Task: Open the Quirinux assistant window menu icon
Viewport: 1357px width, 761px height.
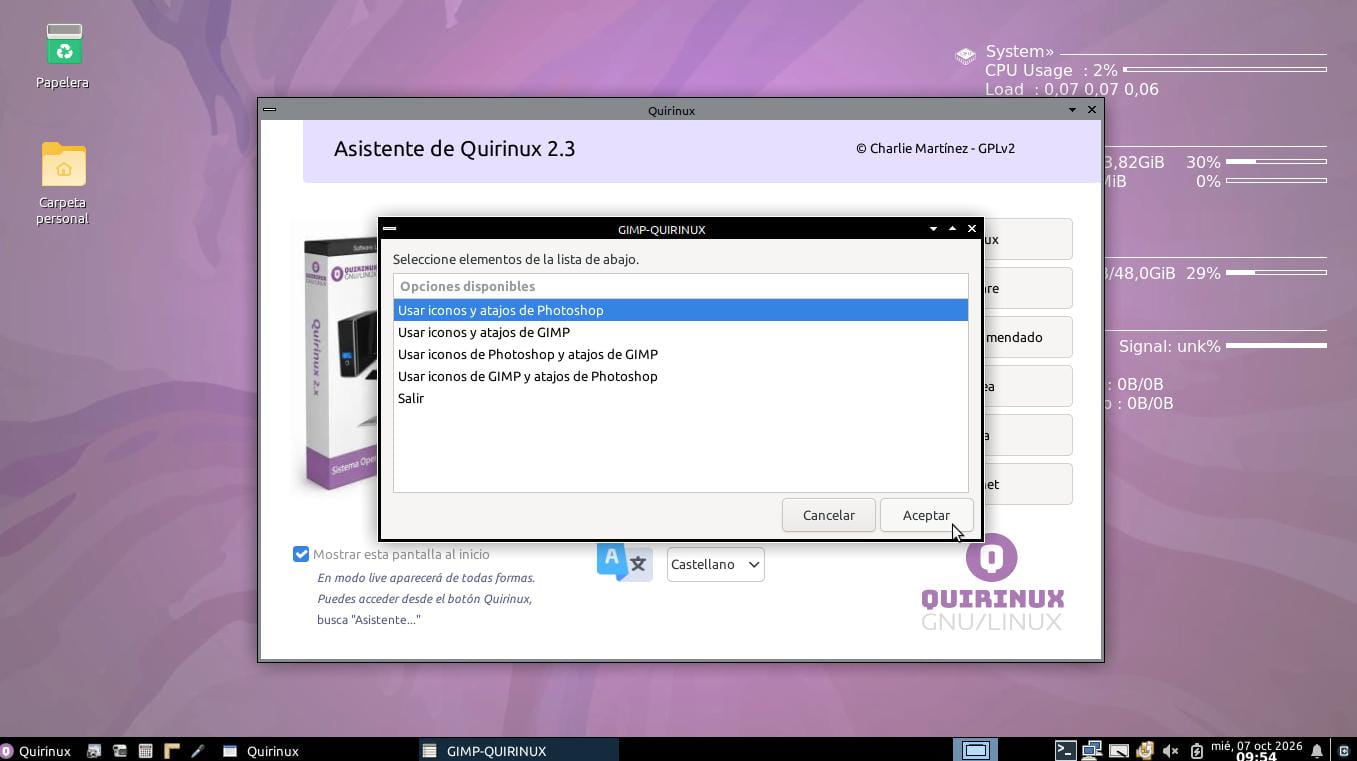Action: coord(269,110)
